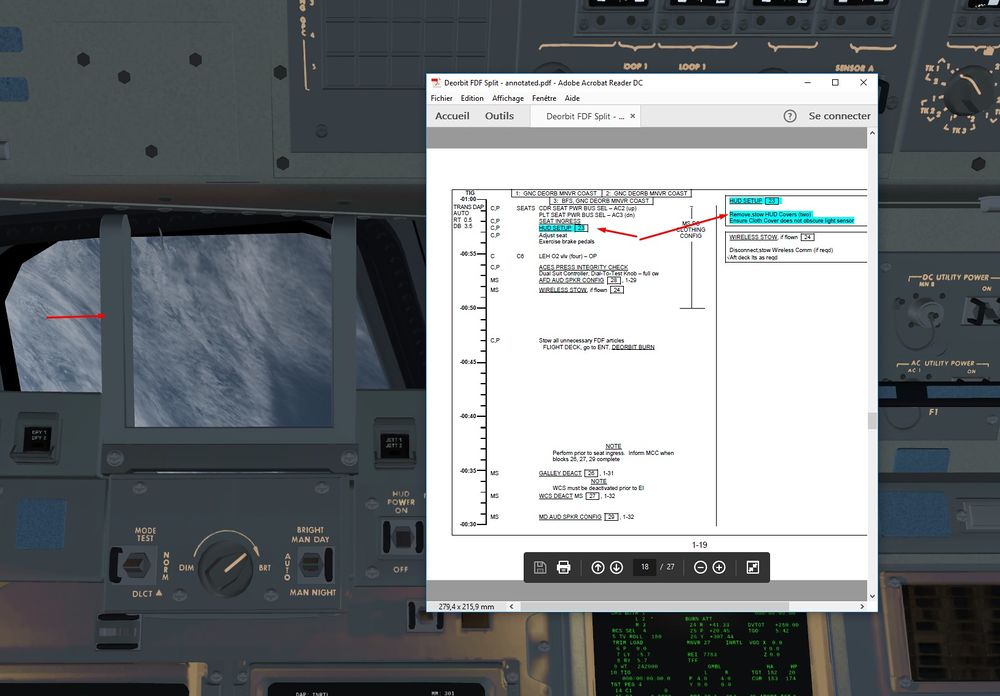Screen dimensions: 1000x696
Task: Open the Fenêtre menu
Action: point(544,98)
